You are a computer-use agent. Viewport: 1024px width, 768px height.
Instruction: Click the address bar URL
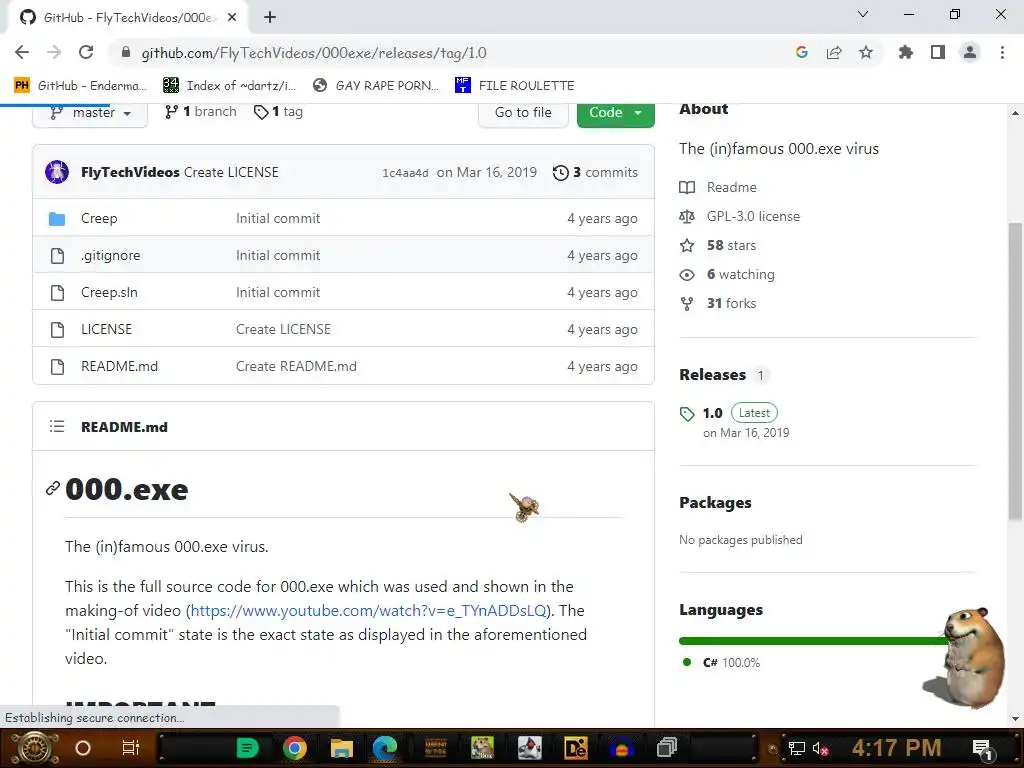coord(313,53)
